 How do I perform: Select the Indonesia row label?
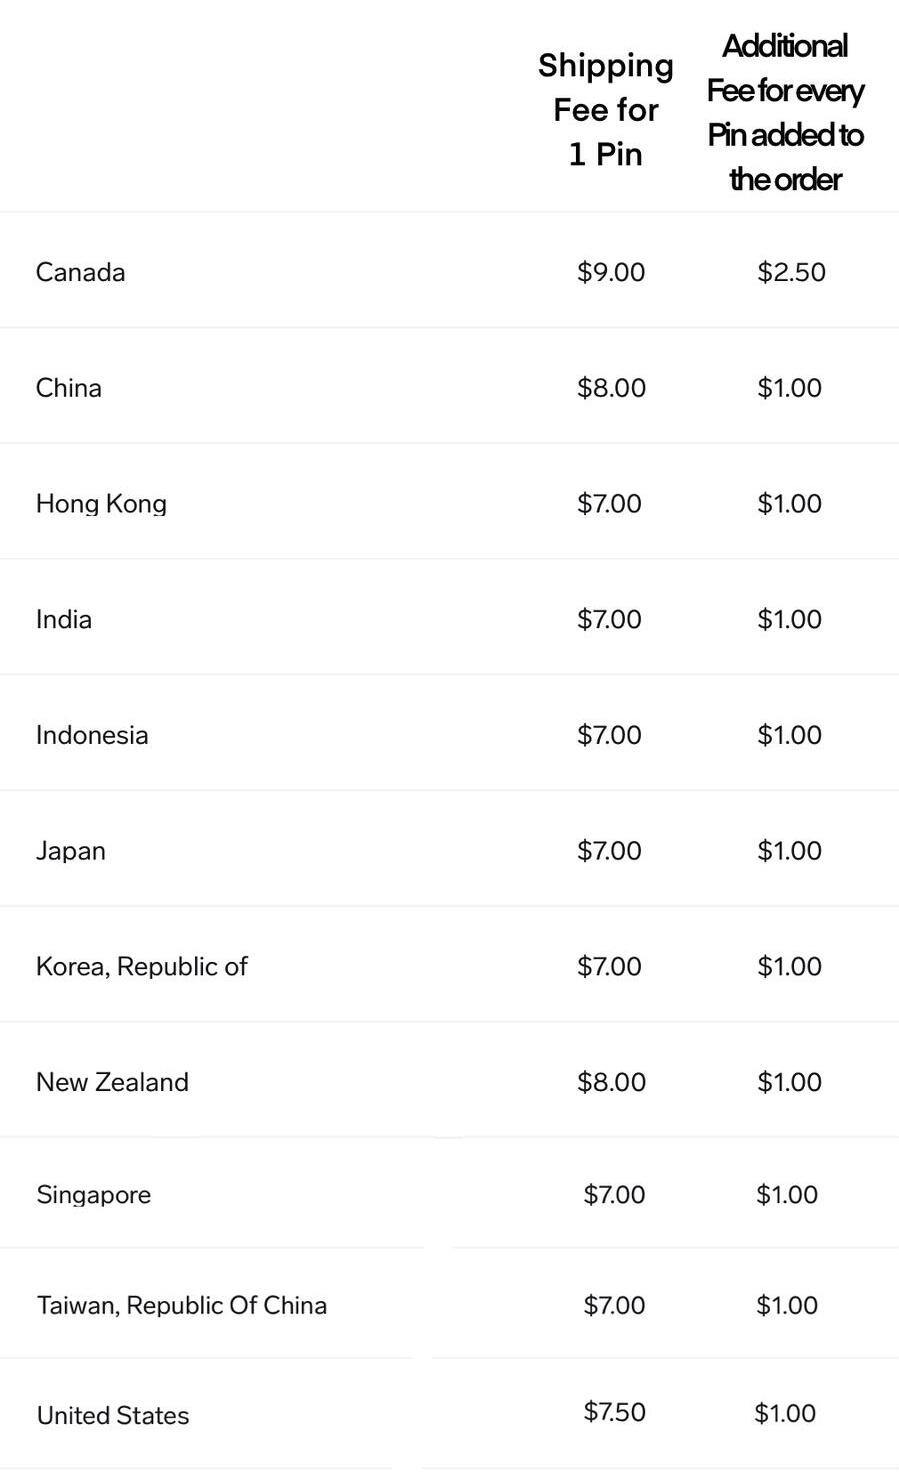coord(92,735)
